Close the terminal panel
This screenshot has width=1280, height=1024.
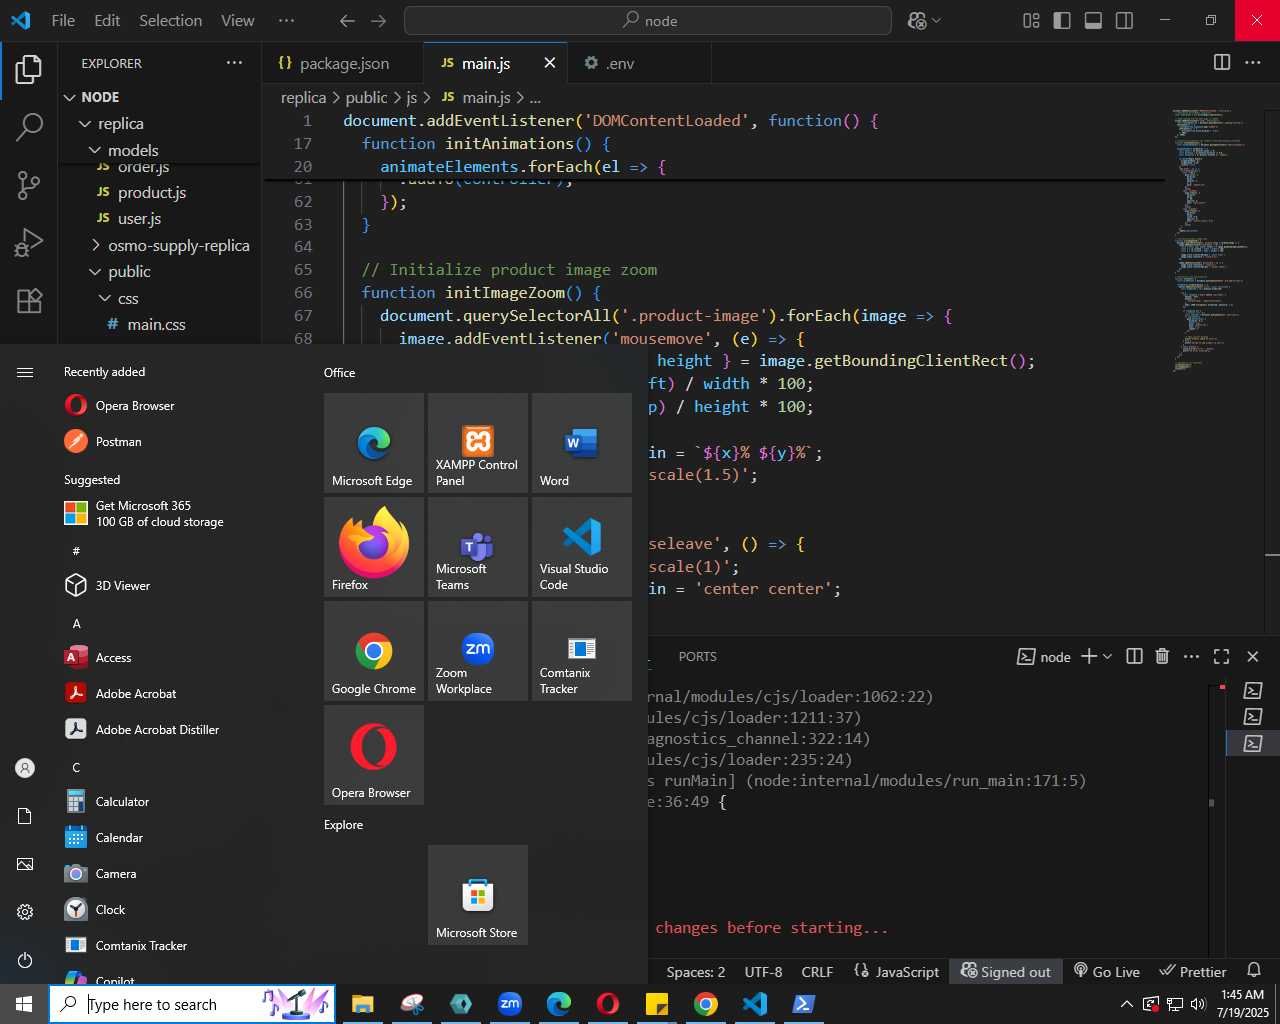[1252, 656]
